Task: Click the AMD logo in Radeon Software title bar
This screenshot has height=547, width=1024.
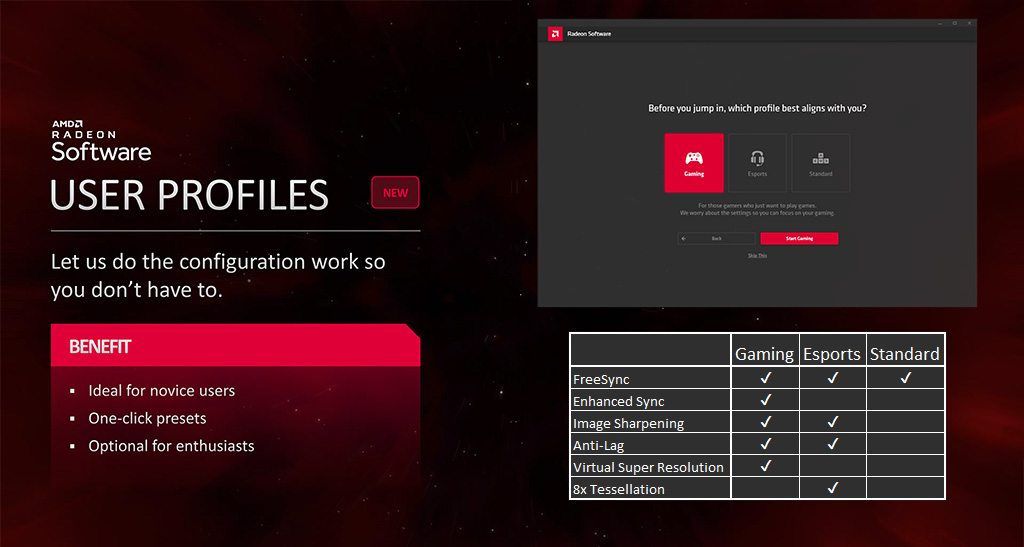Action: coord(555,34)
